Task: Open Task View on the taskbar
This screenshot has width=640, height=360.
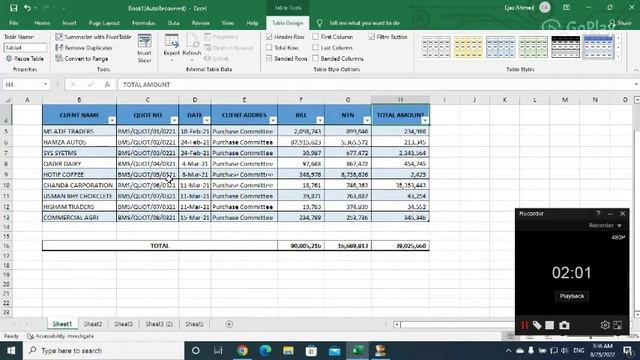Action: (x=218, y=351)
